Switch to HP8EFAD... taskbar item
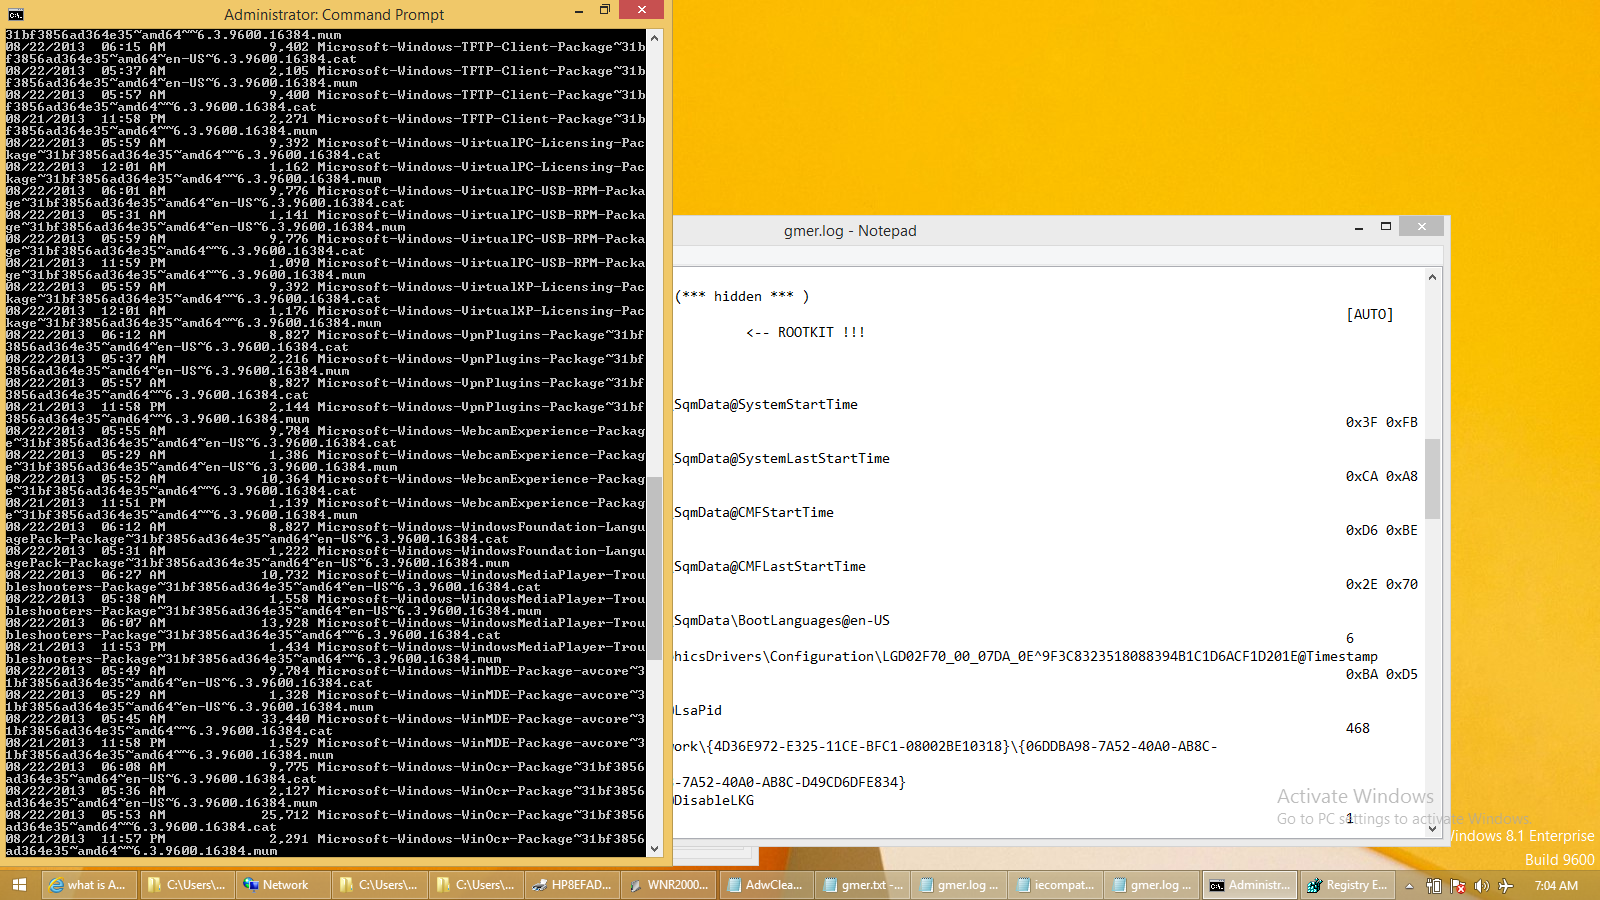Image resolution: width=1600 pixels, height=900 pixels. [572, 885]
